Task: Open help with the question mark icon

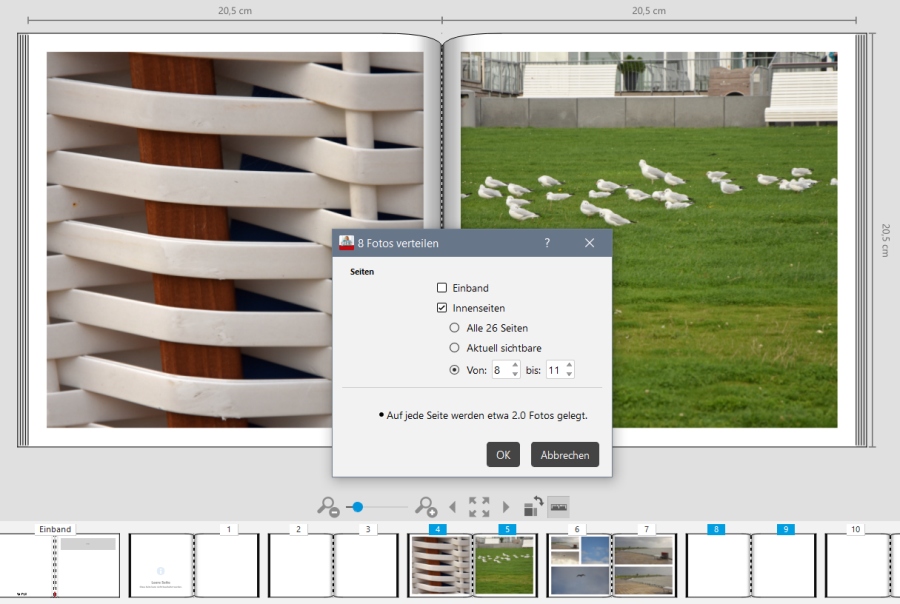Action: pyautogui.click(x=547, y=243)
